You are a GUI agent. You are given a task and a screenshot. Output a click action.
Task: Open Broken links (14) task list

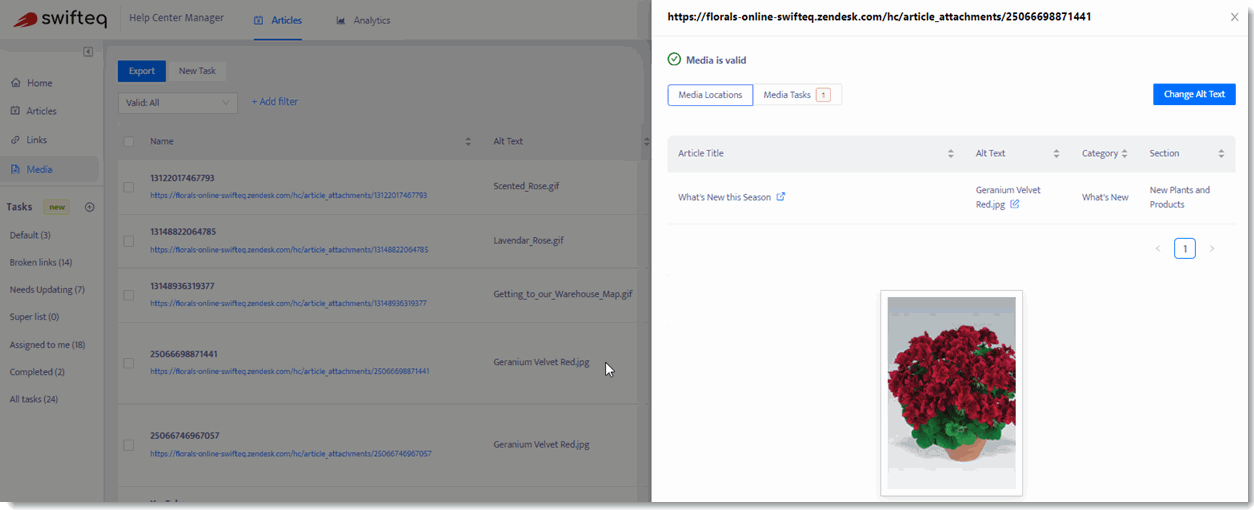click(41, 262)
